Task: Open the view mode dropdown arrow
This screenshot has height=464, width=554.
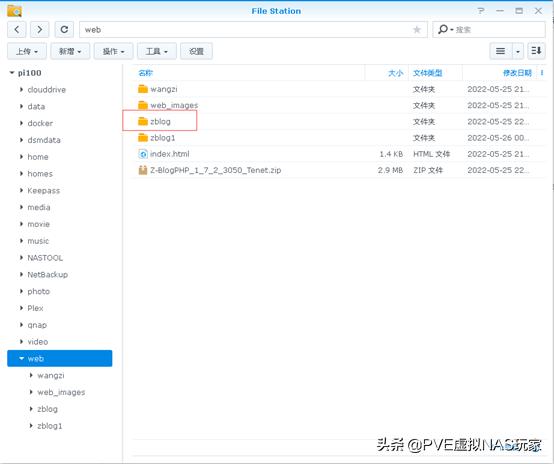Action: [x=518, y=52]
